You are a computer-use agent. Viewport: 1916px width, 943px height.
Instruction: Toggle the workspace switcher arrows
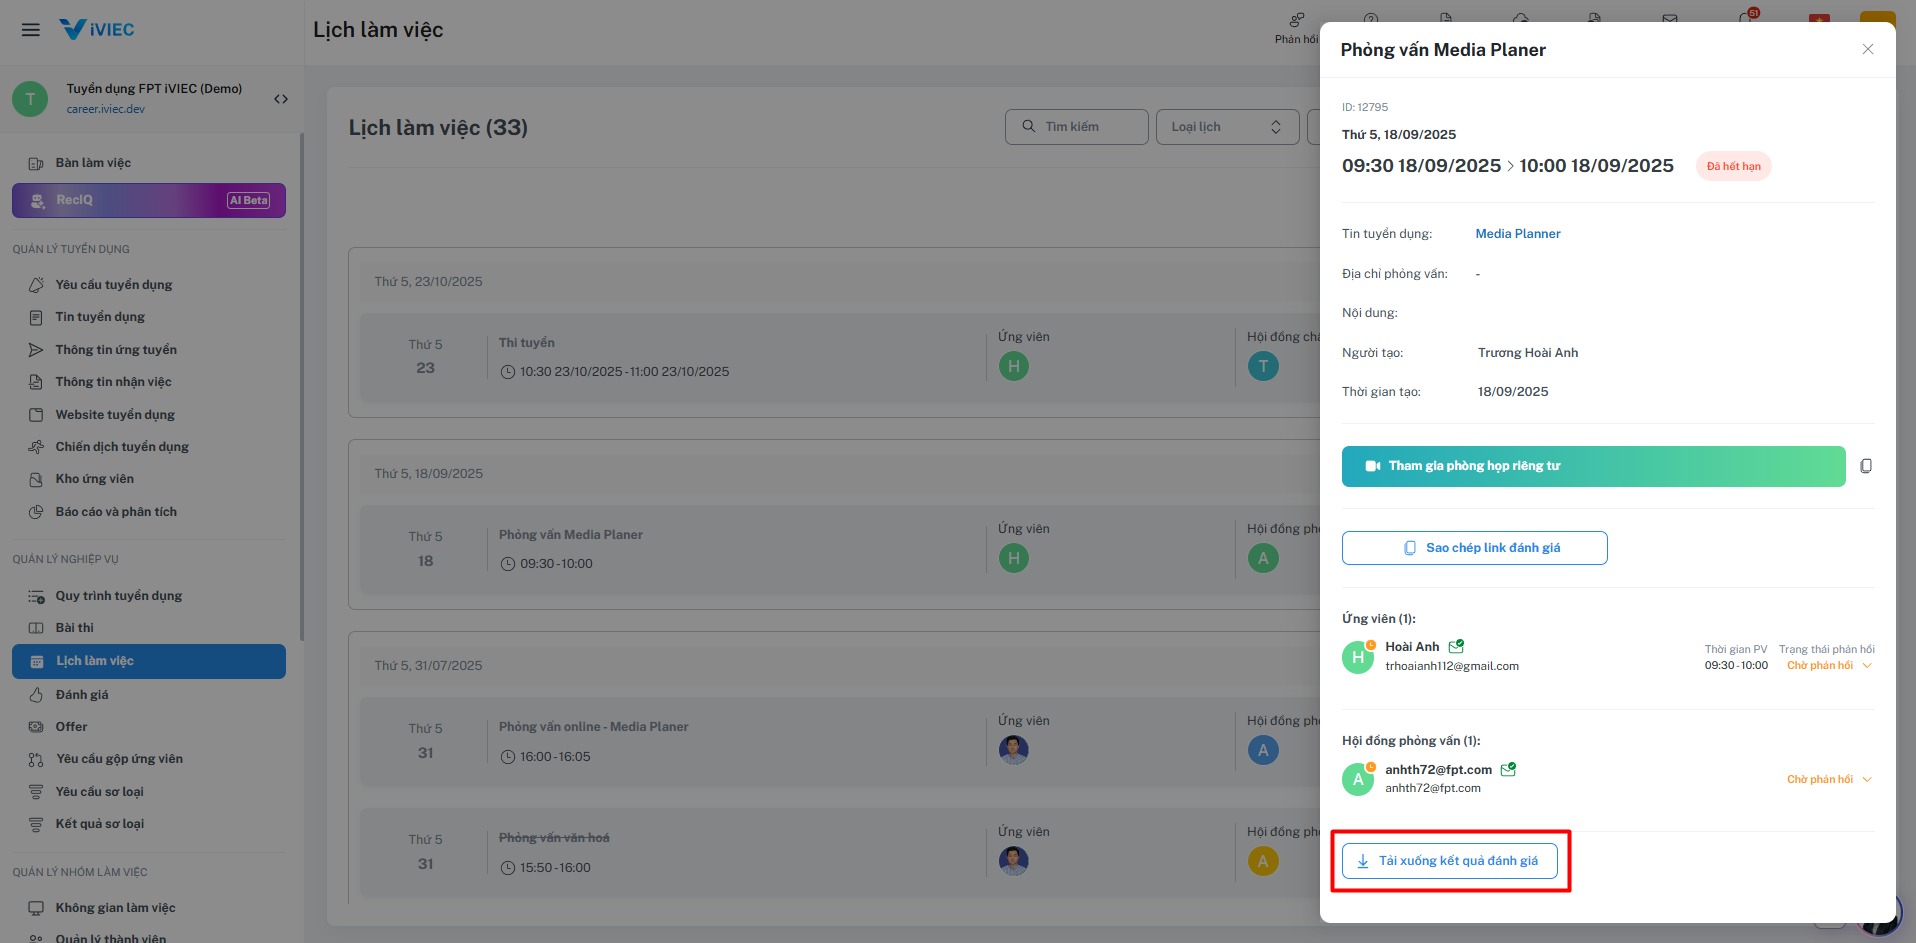coord(281,99)
